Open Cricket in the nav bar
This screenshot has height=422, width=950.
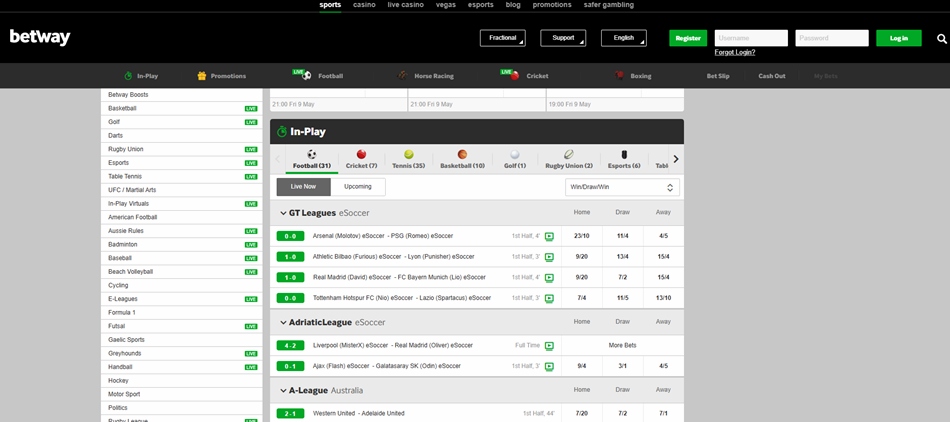click(525, 76)
